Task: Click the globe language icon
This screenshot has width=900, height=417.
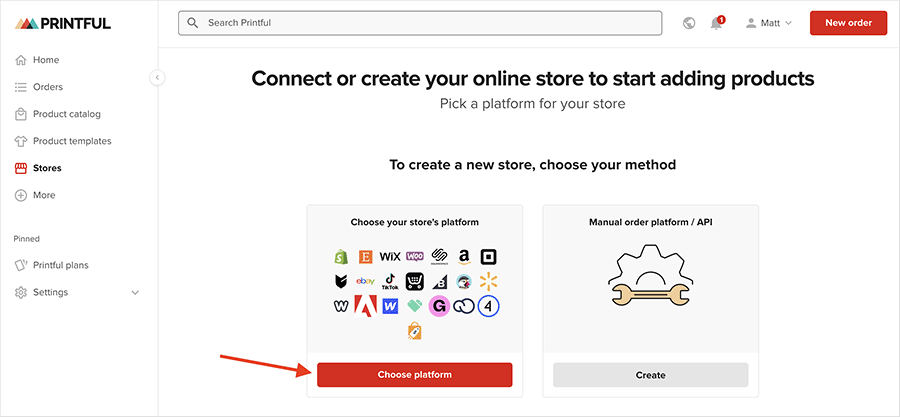Action: (x=689, y=23)
